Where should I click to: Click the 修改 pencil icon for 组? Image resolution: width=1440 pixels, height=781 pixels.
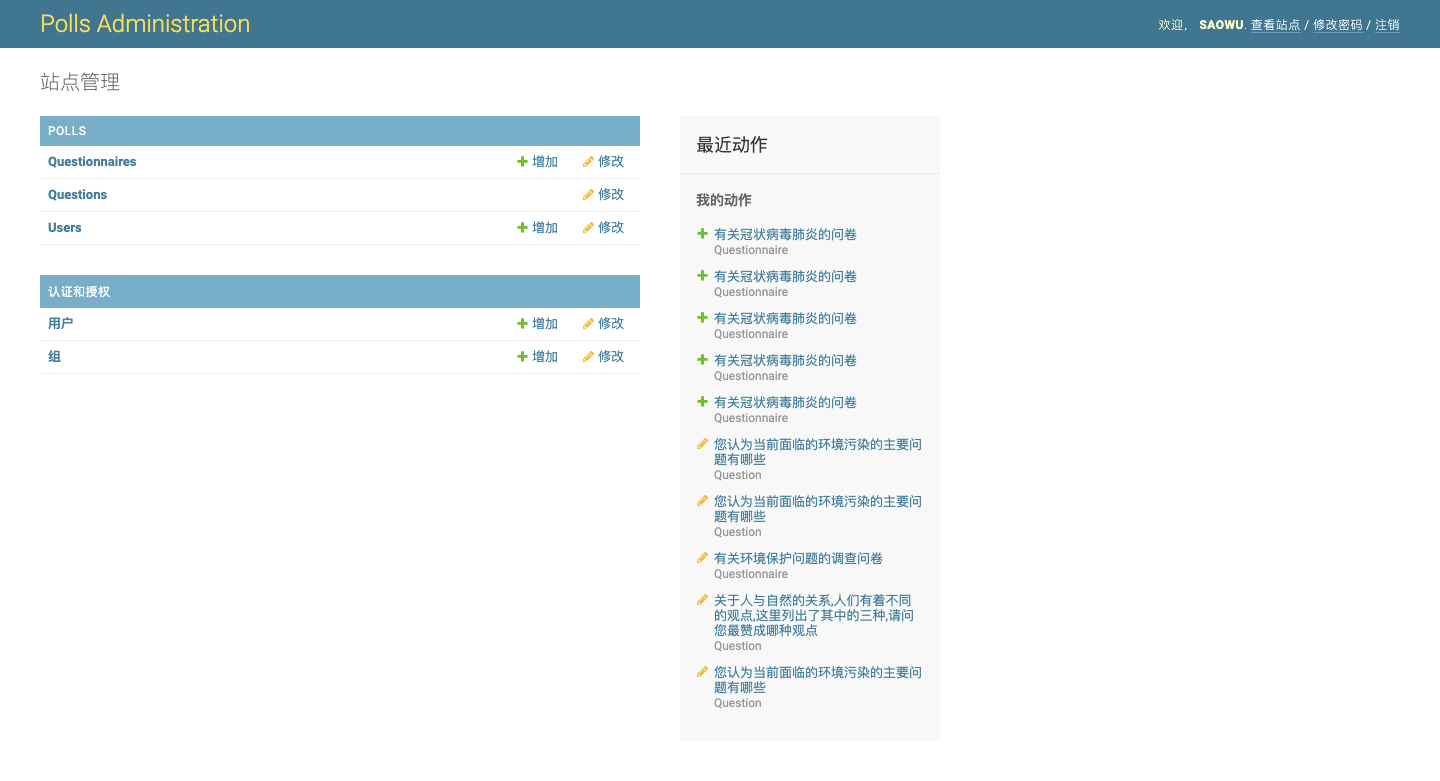pyautogui.click(x=588, y=356)
